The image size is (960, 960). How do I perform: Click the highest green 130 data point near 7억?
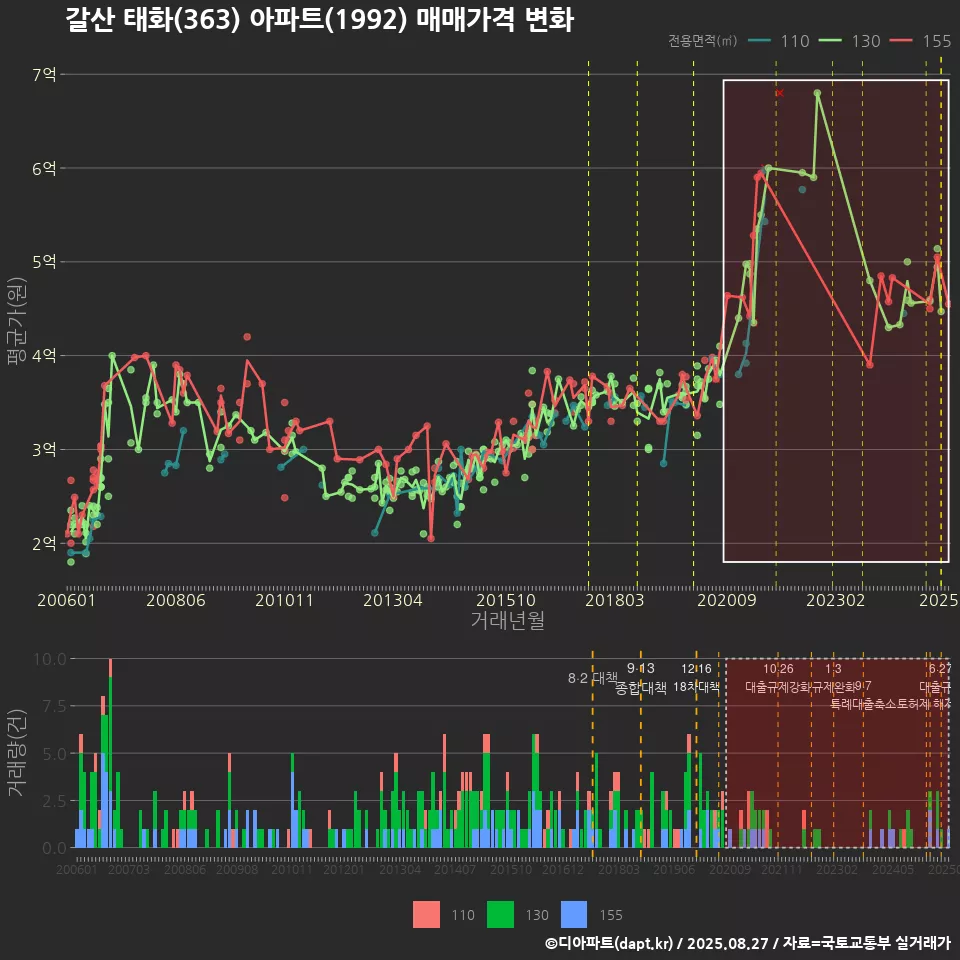(x=817, y=93)
